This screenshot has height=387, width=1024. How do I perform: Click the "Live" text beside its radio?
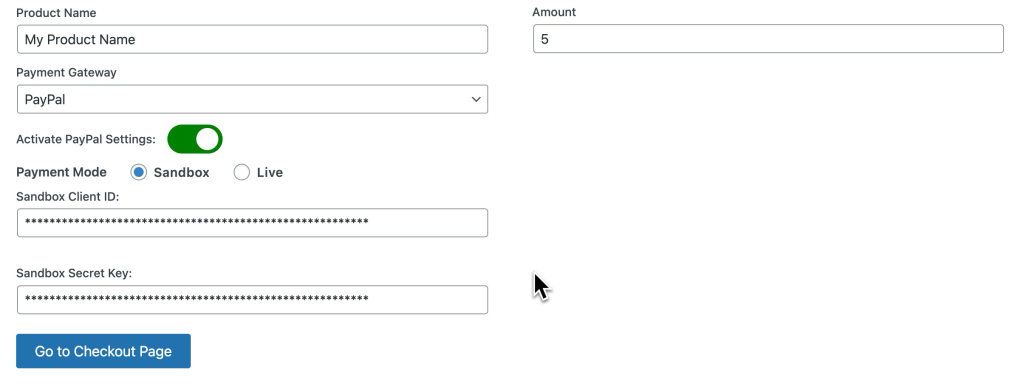(x=270, y=172)
